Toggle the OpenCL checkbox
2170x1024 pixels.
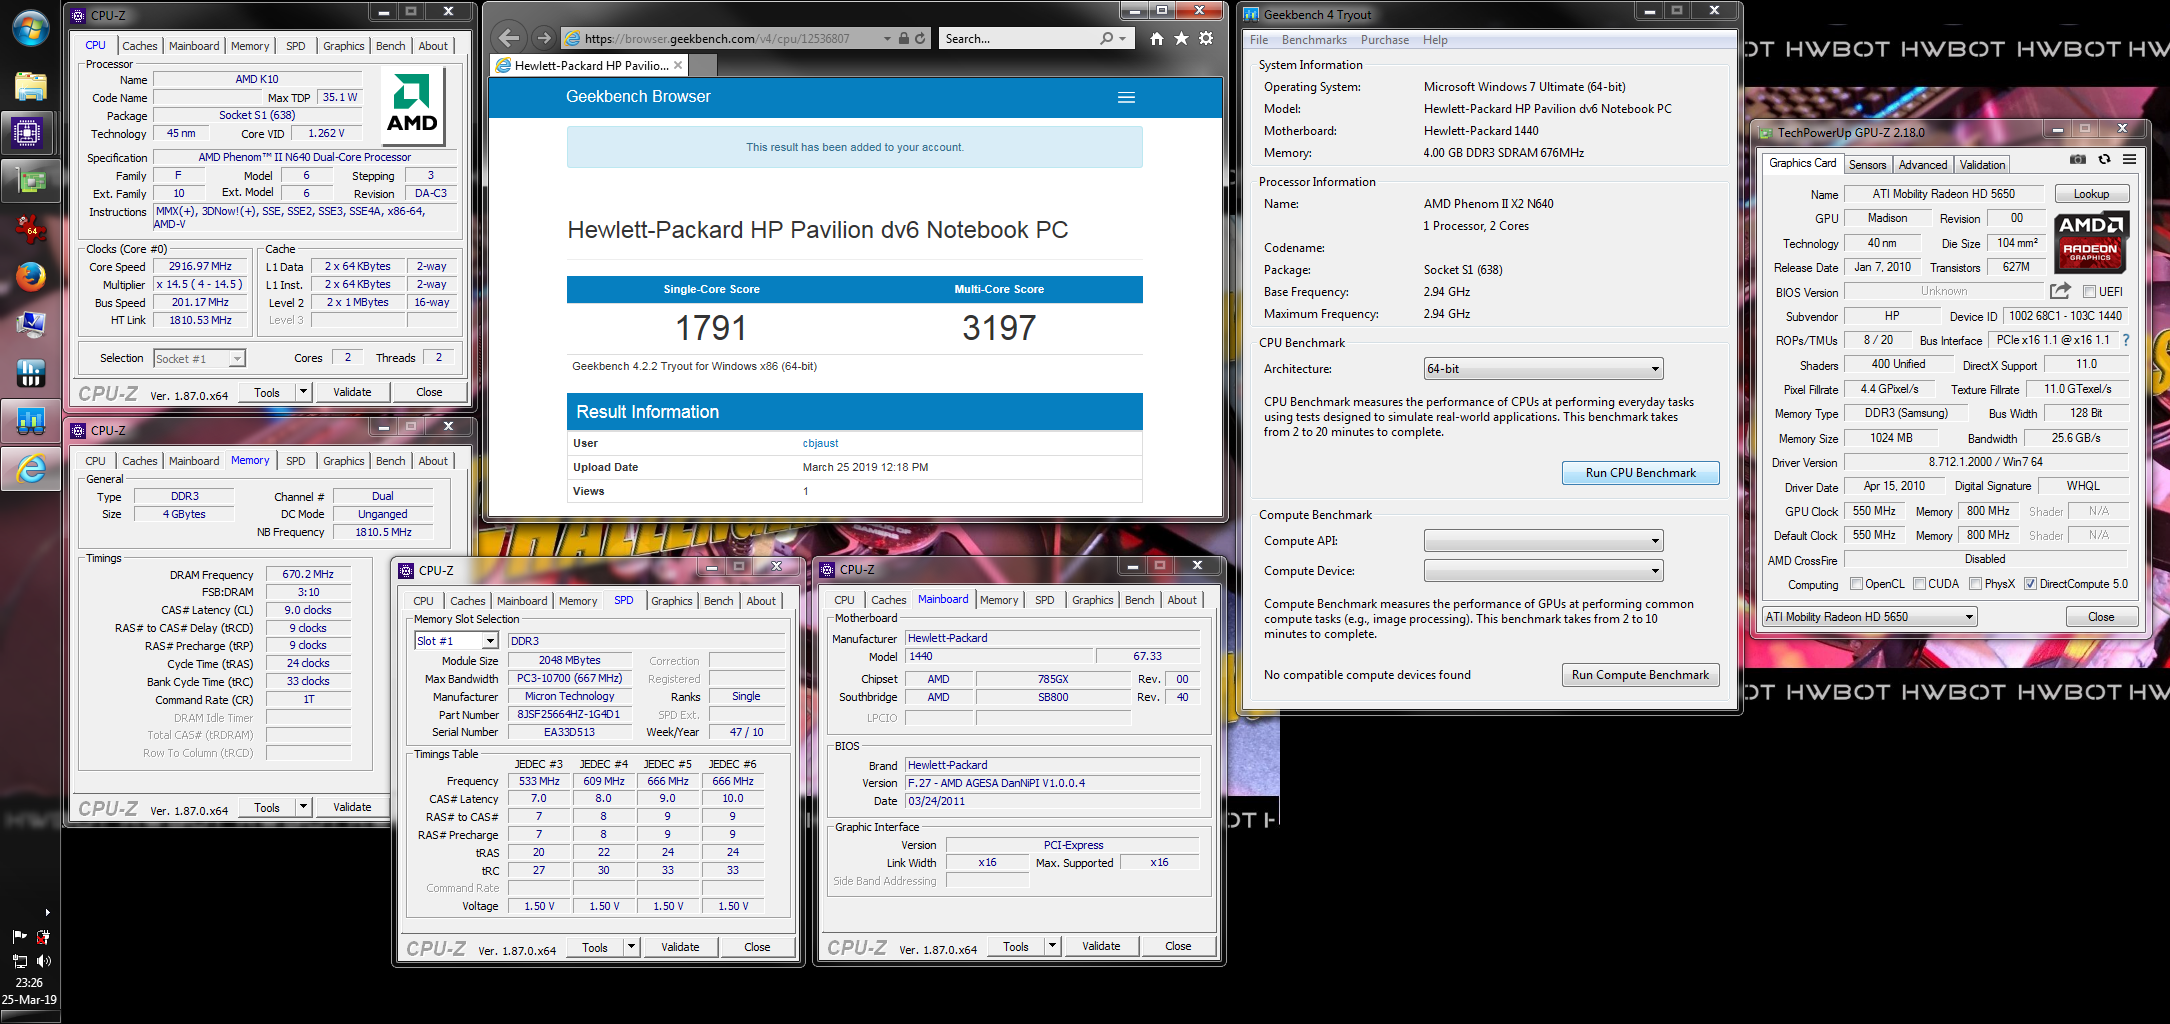tap(1856, 584)
